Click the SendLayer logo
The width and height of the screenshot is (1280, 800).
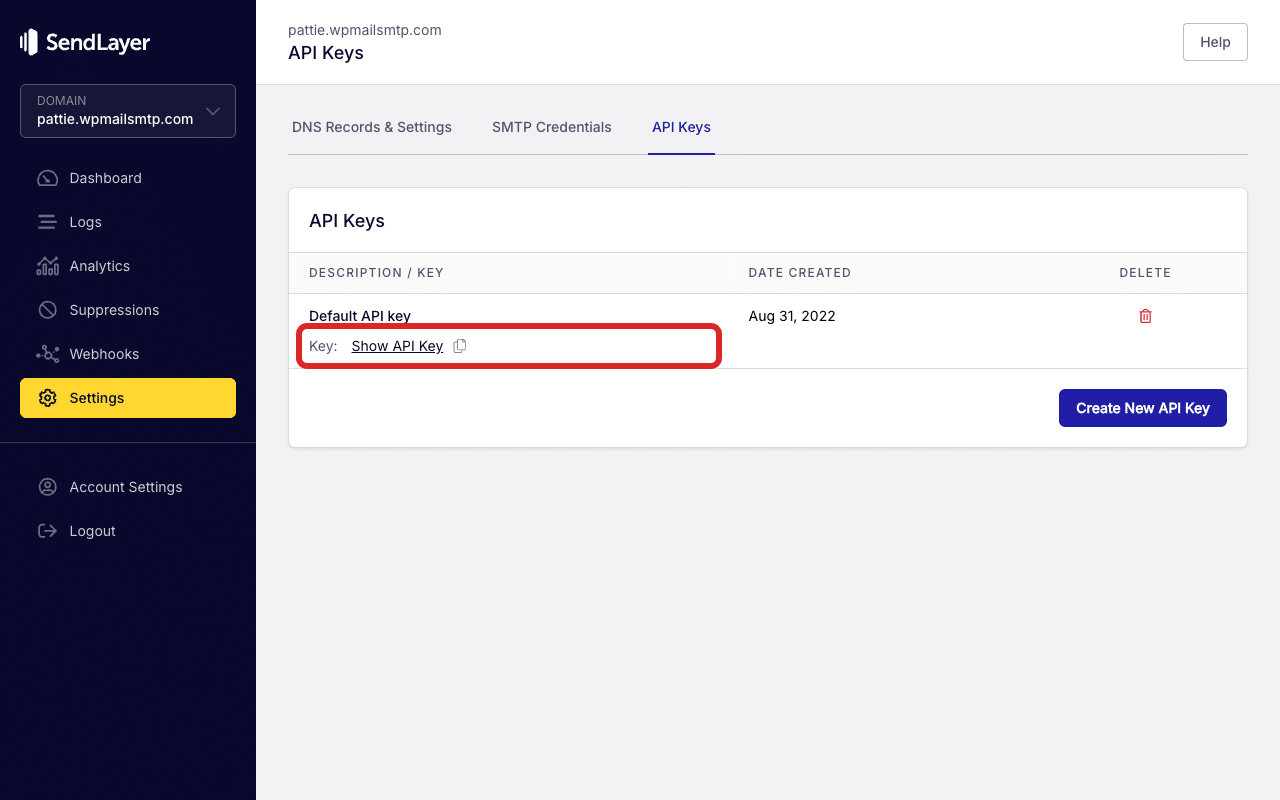click(x=85, y=42)
